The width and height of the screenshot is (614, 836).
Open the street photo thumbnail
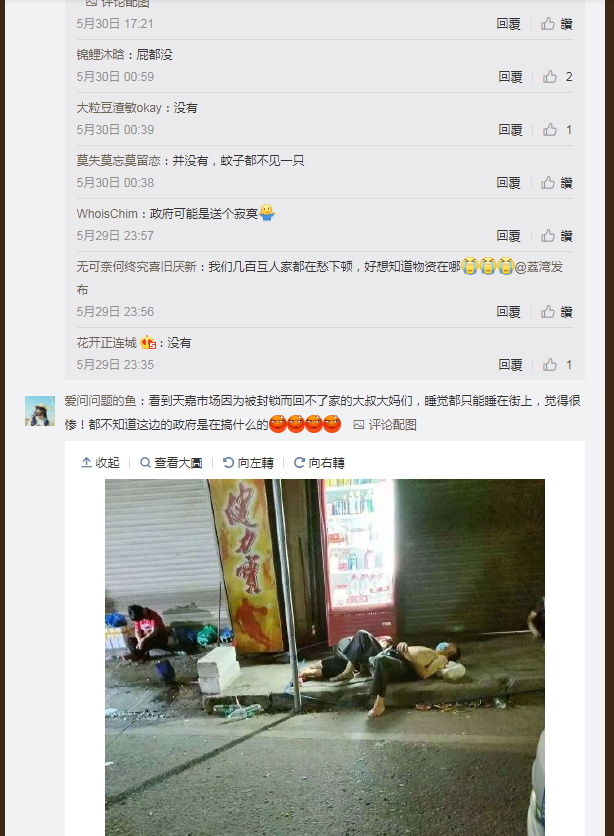point(325,657)
